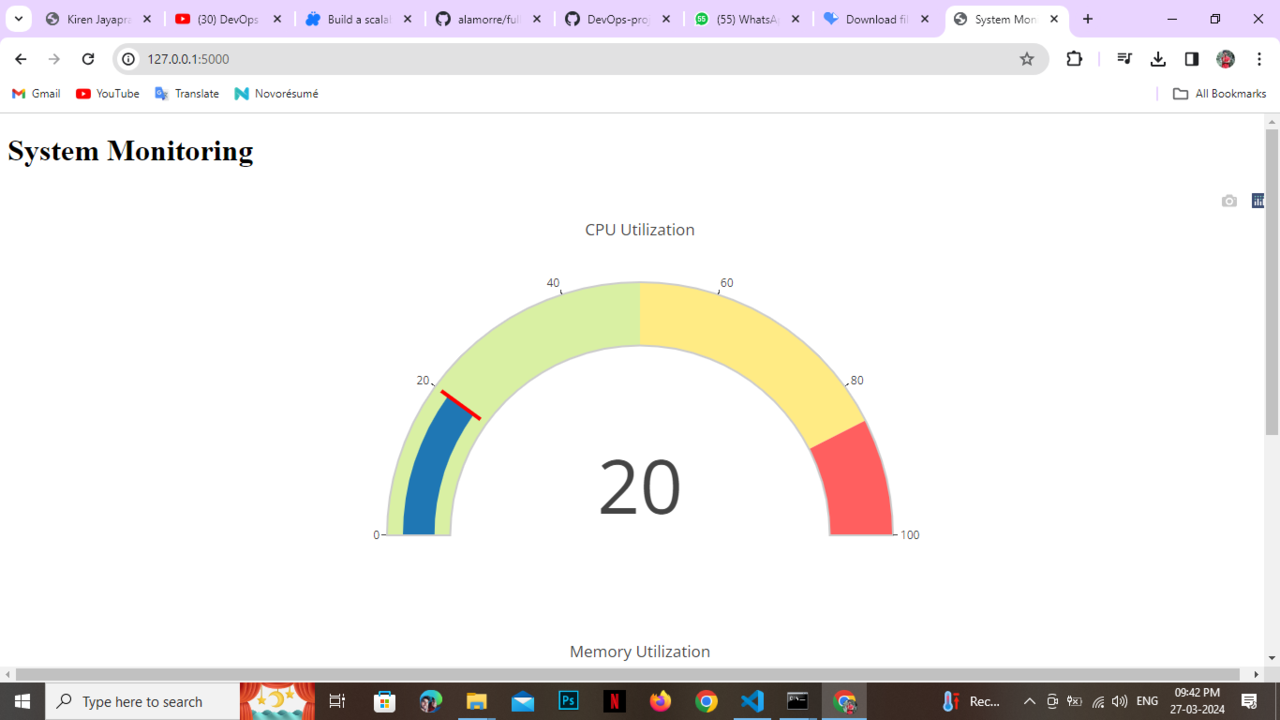Open the Novorésumé bookmark
Image resolution: width=1280 pixels, height=720 pixels.
click(x=276, y=93)
